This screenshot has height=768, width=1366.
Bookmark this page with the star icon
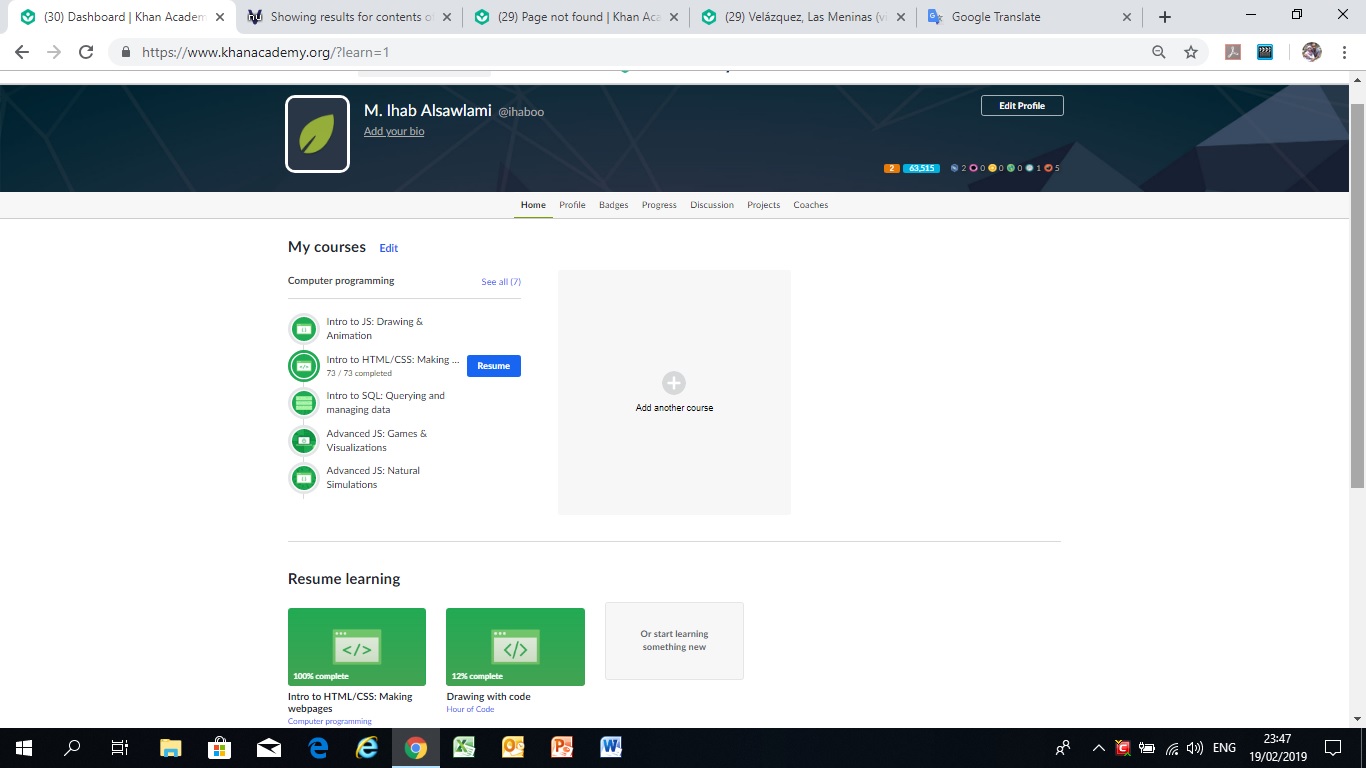point(1191,52)
